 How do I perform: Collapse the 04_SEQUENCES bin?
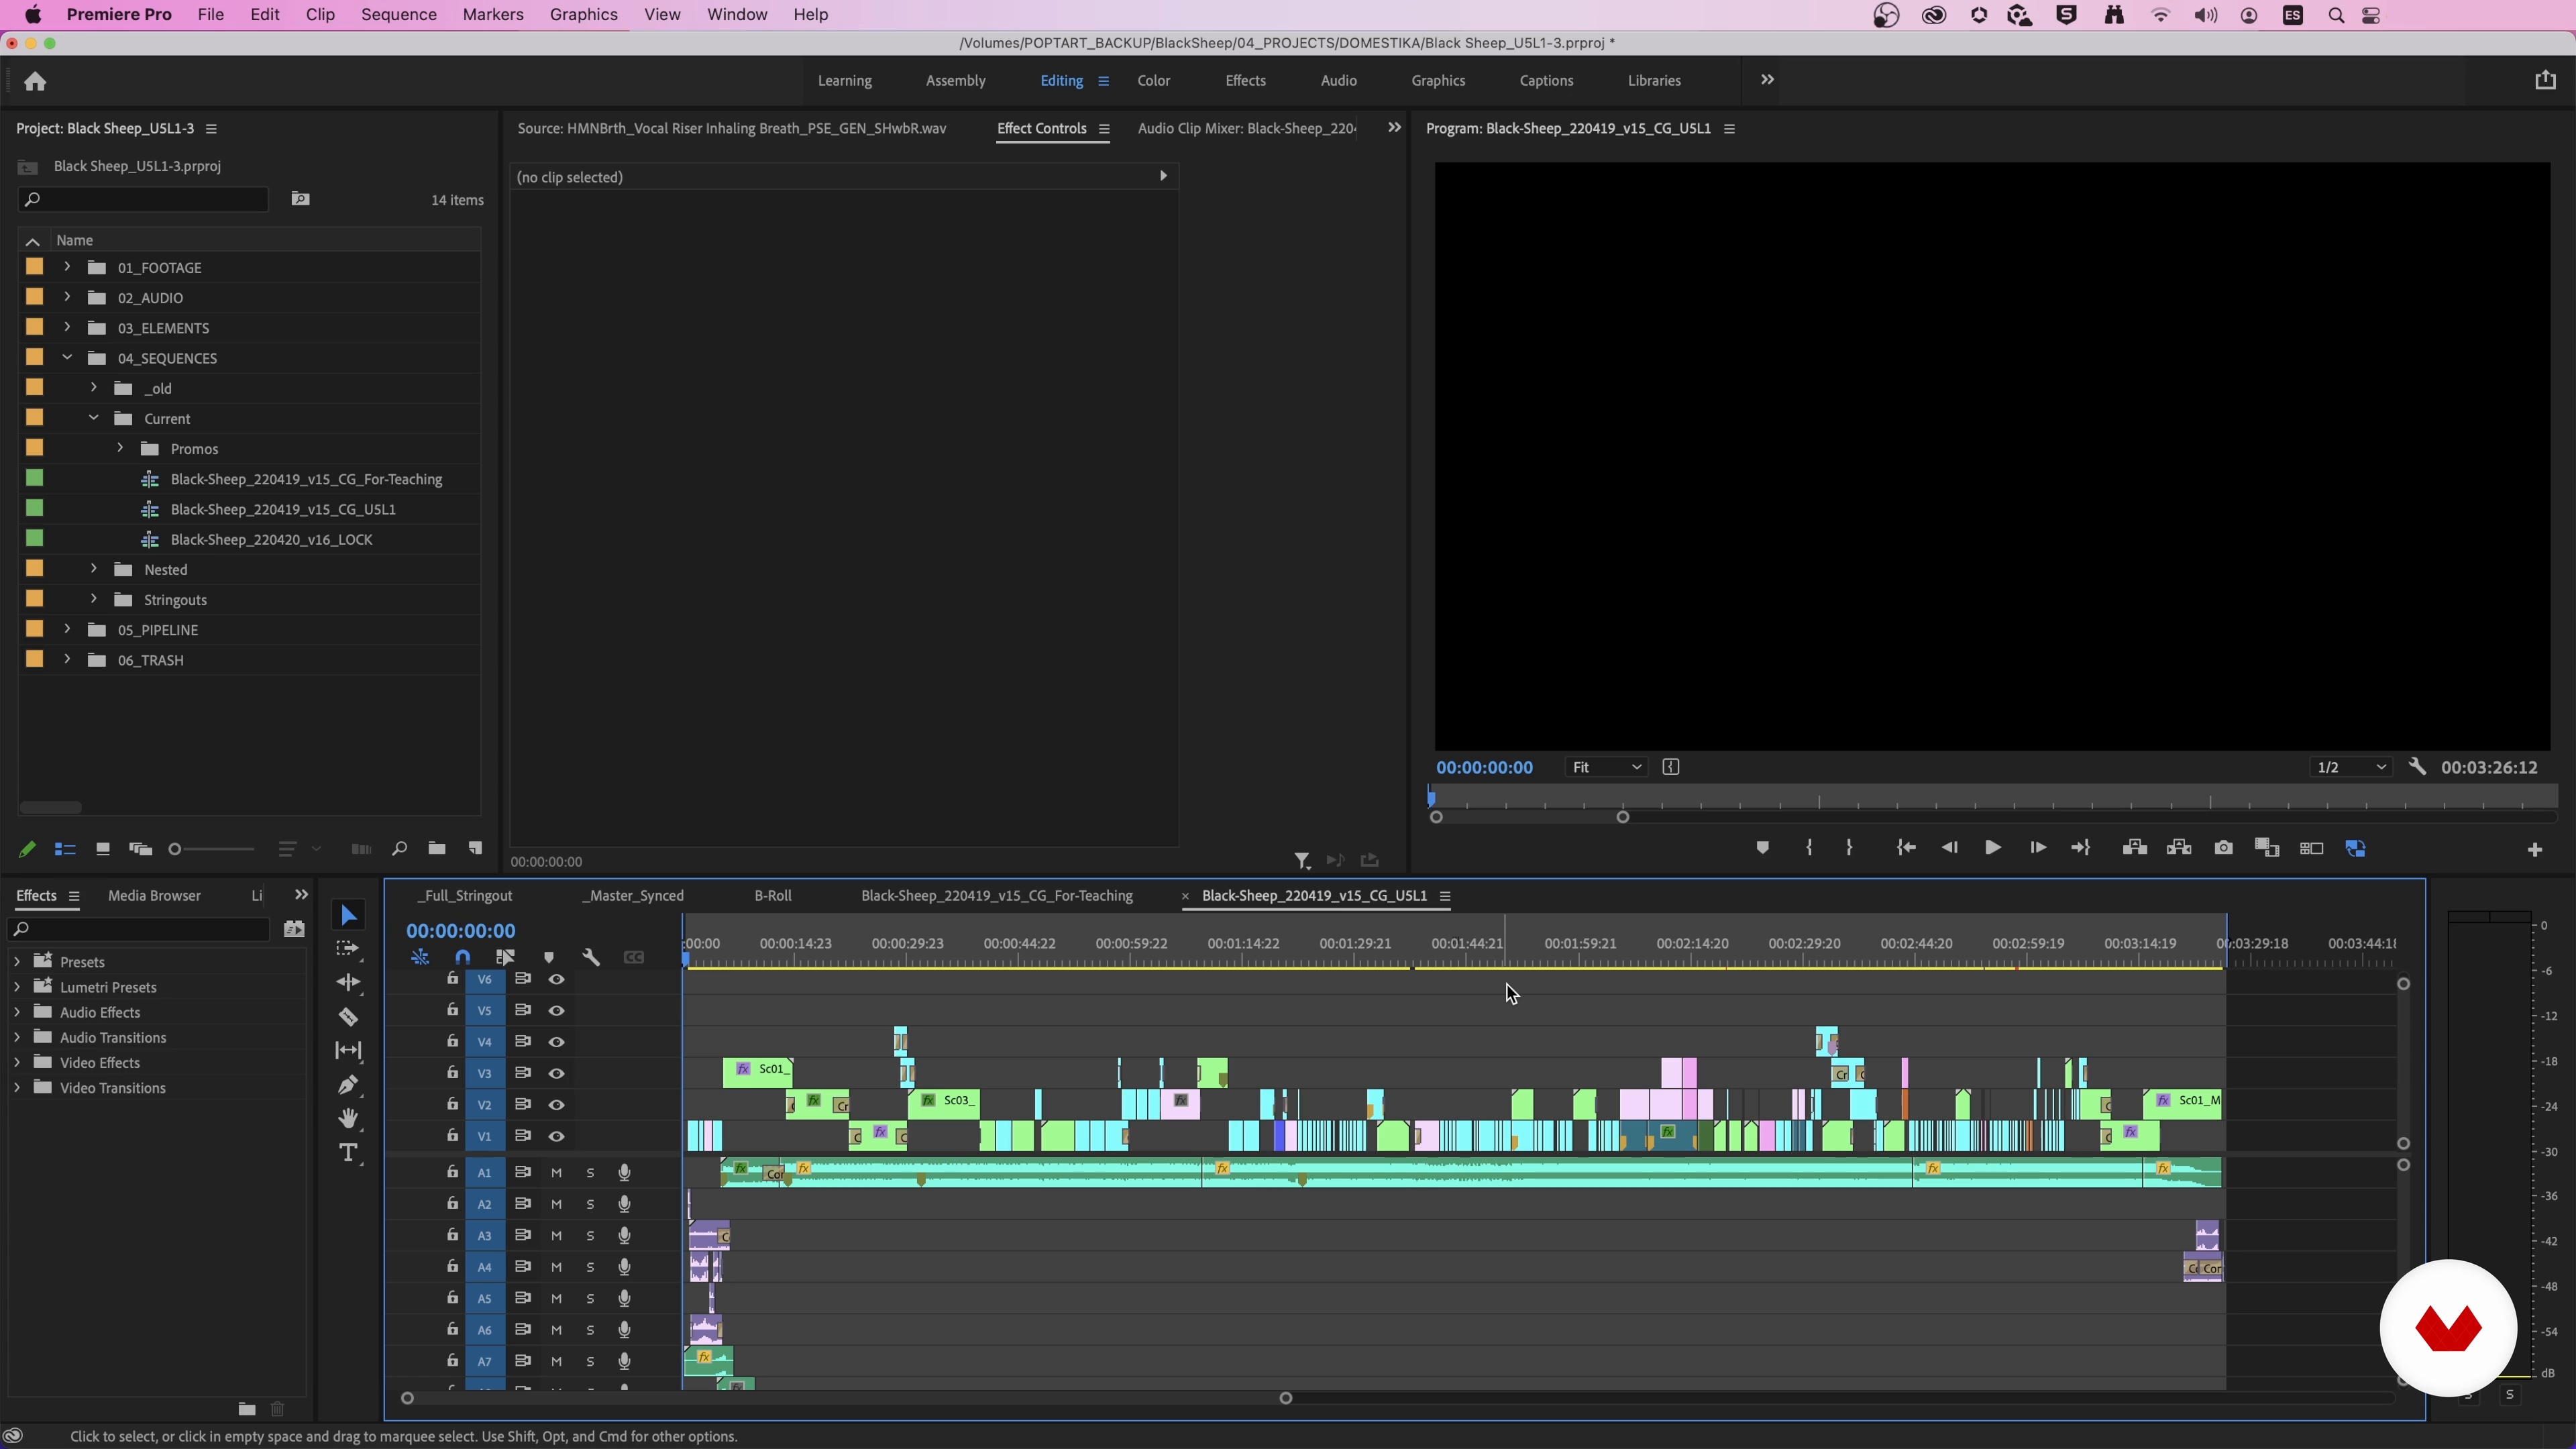click(x=67, y=357)
